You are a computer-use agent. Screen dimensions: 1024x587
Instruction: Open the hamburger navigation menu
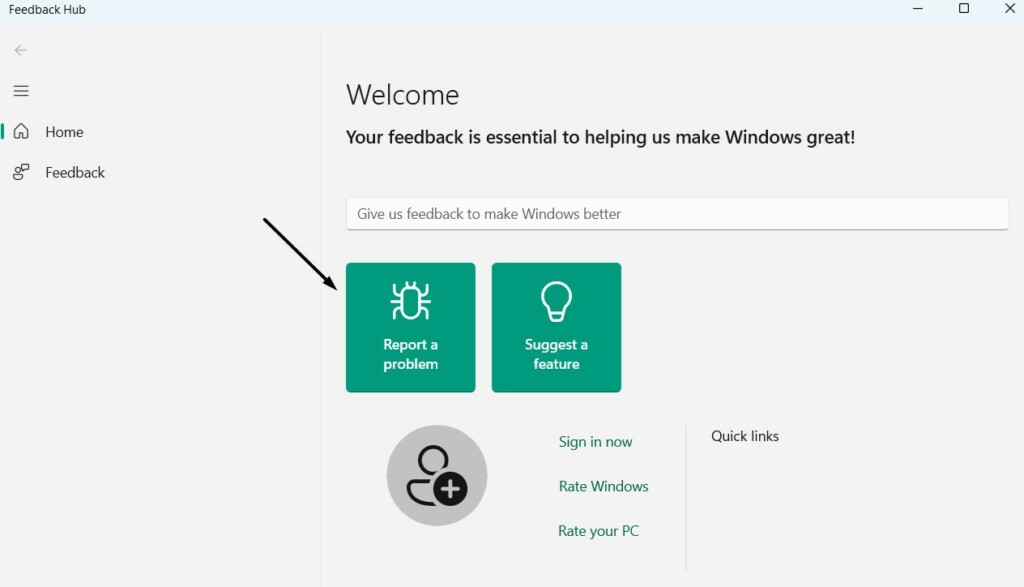(x=21, y=91)
